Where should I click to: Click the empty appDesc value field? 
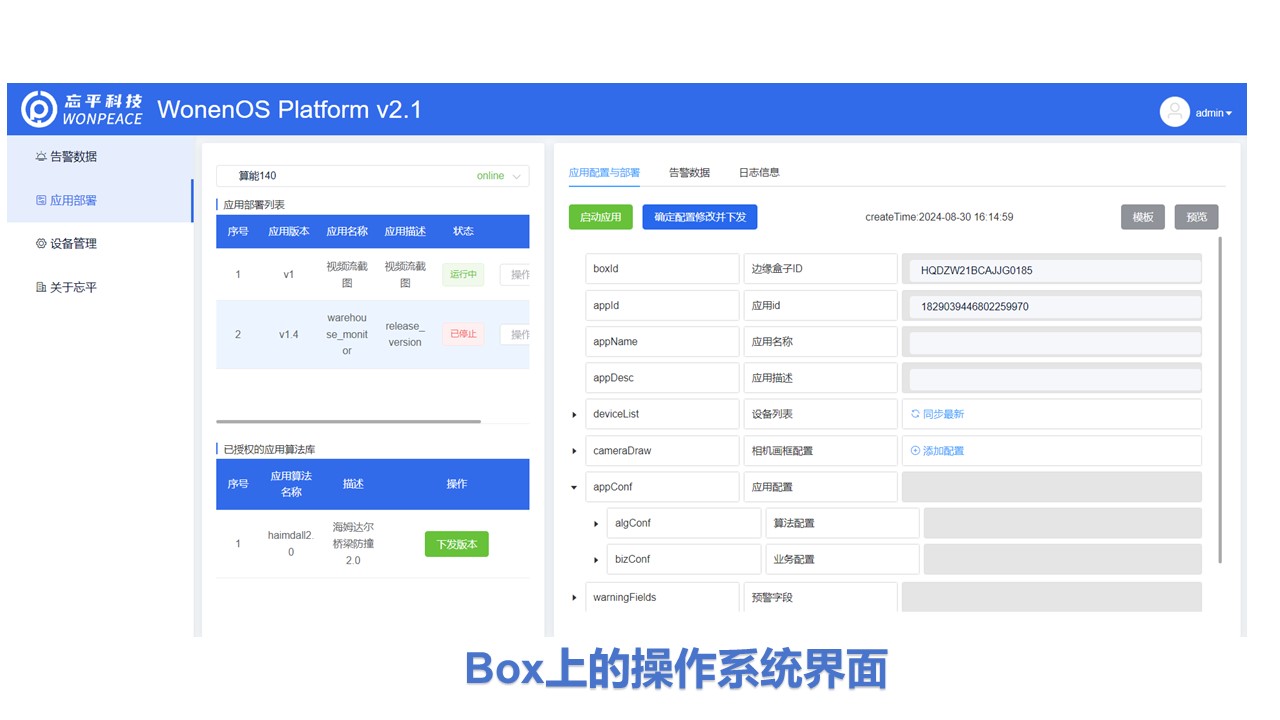(x=1055, y=379)
